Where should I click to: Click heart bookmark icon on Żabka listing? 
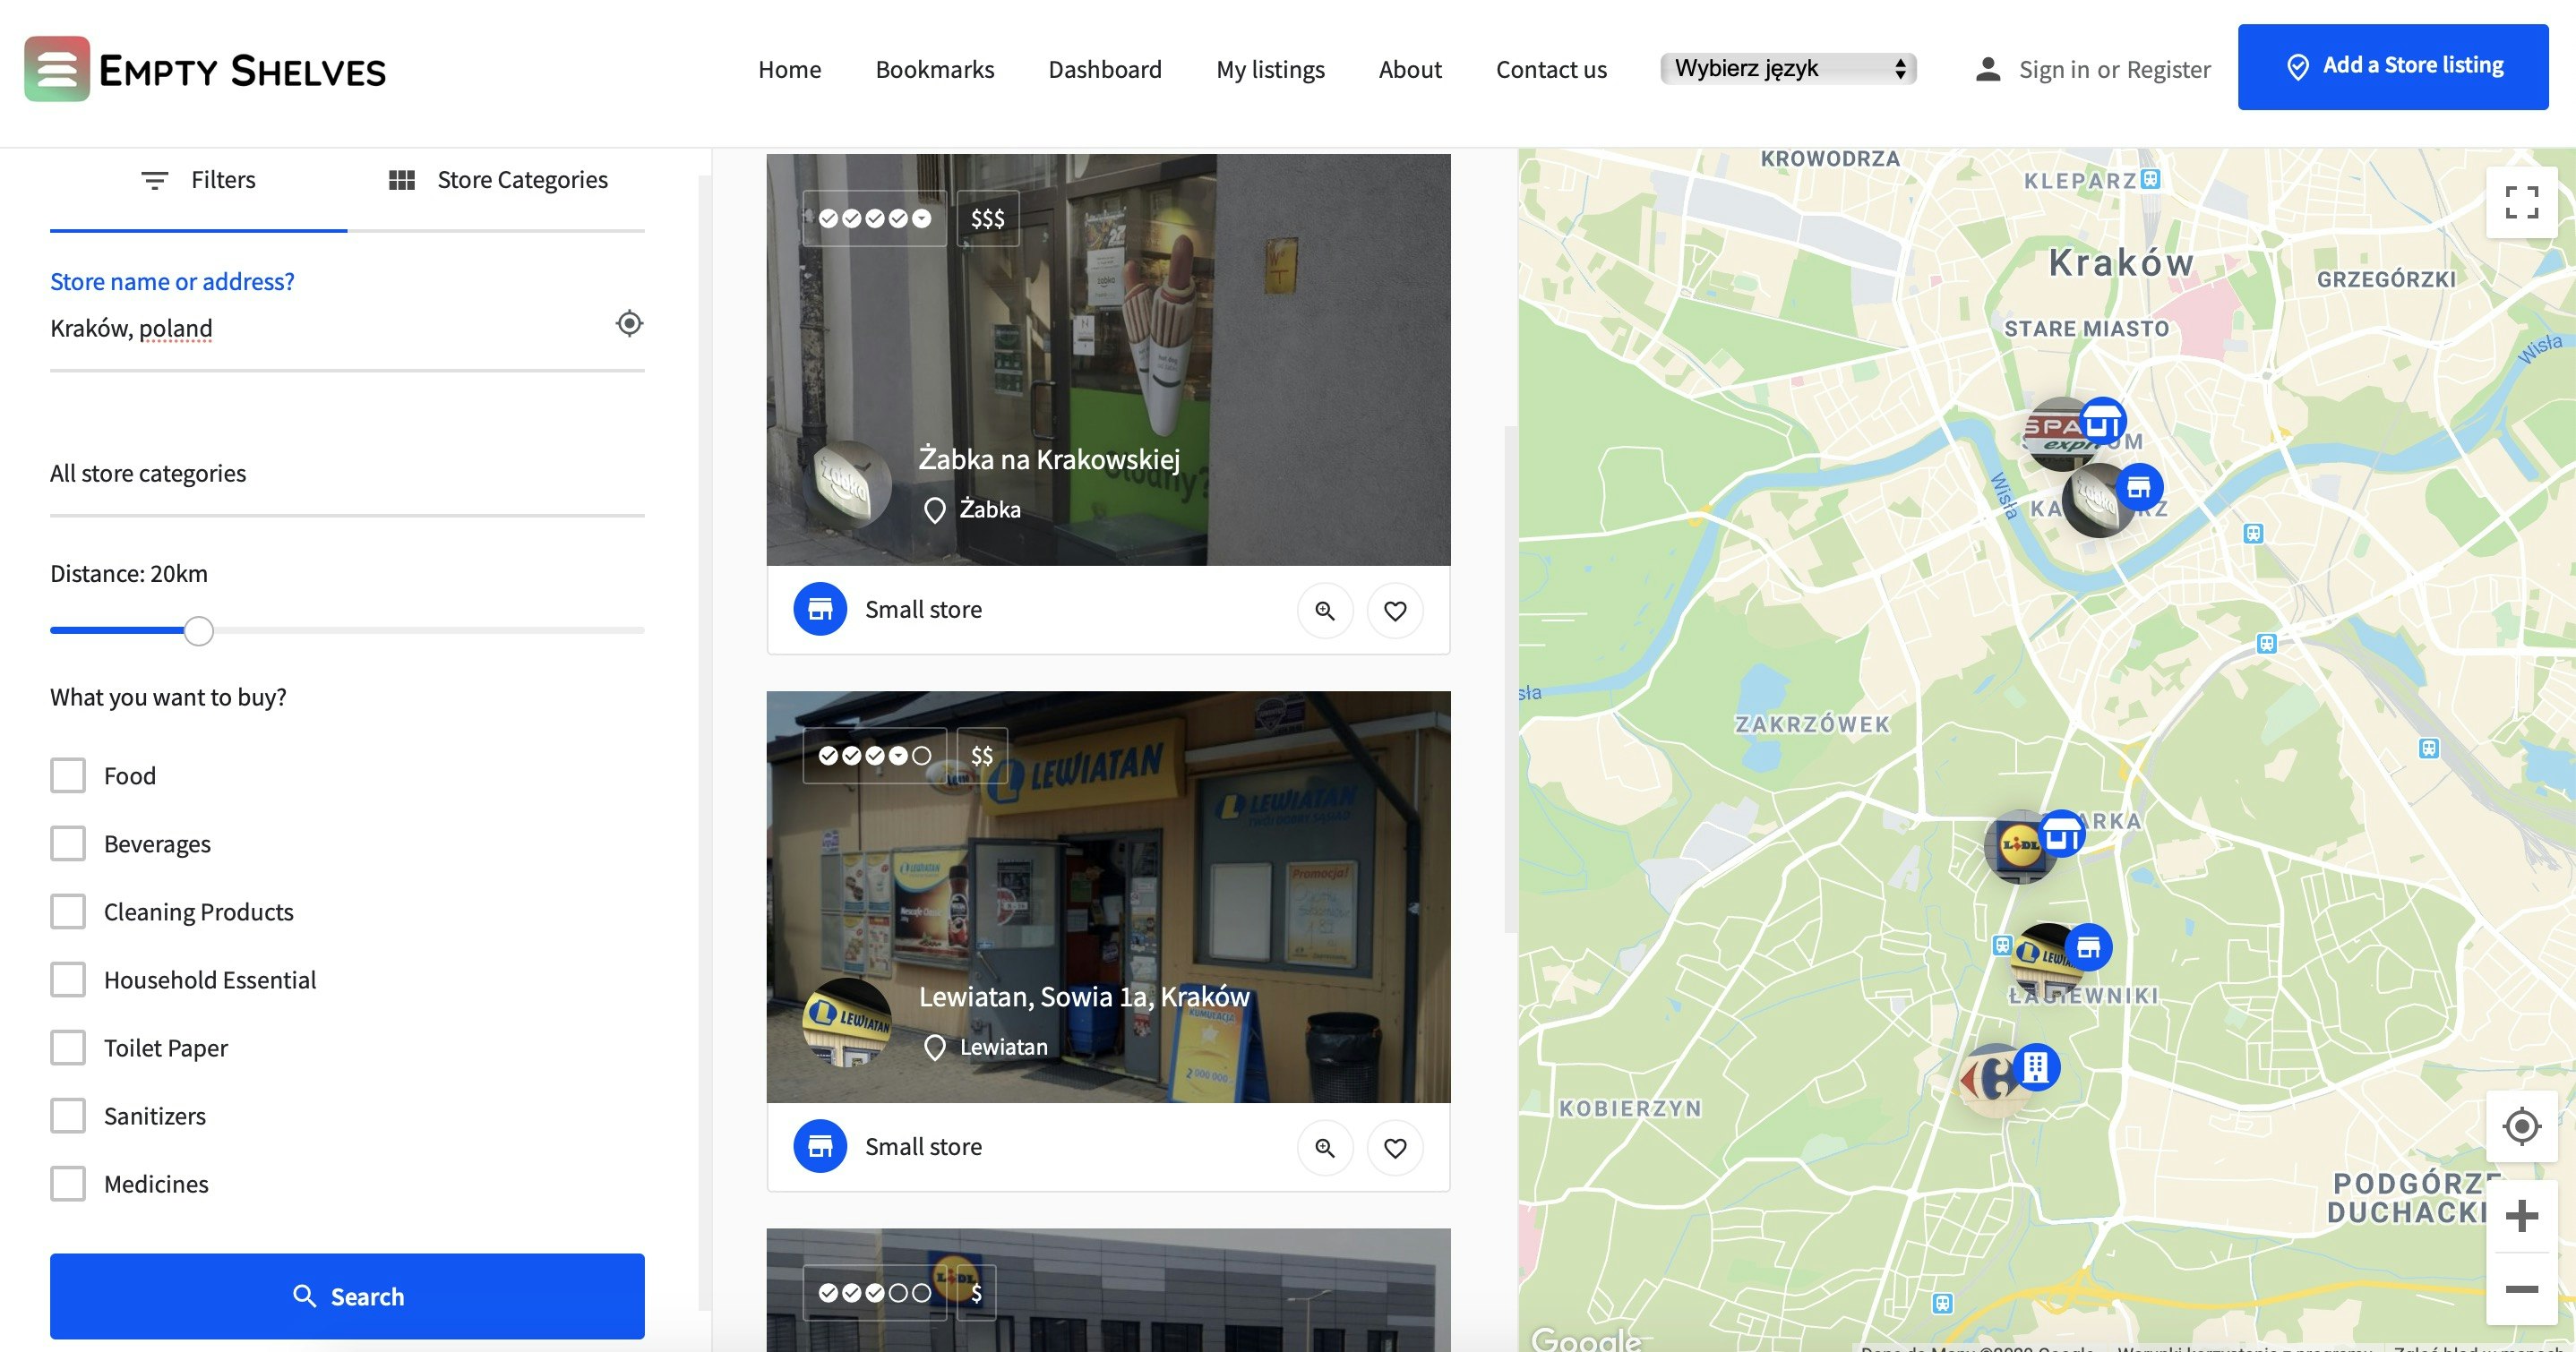pyautogui.click(x=1394, y=610)
